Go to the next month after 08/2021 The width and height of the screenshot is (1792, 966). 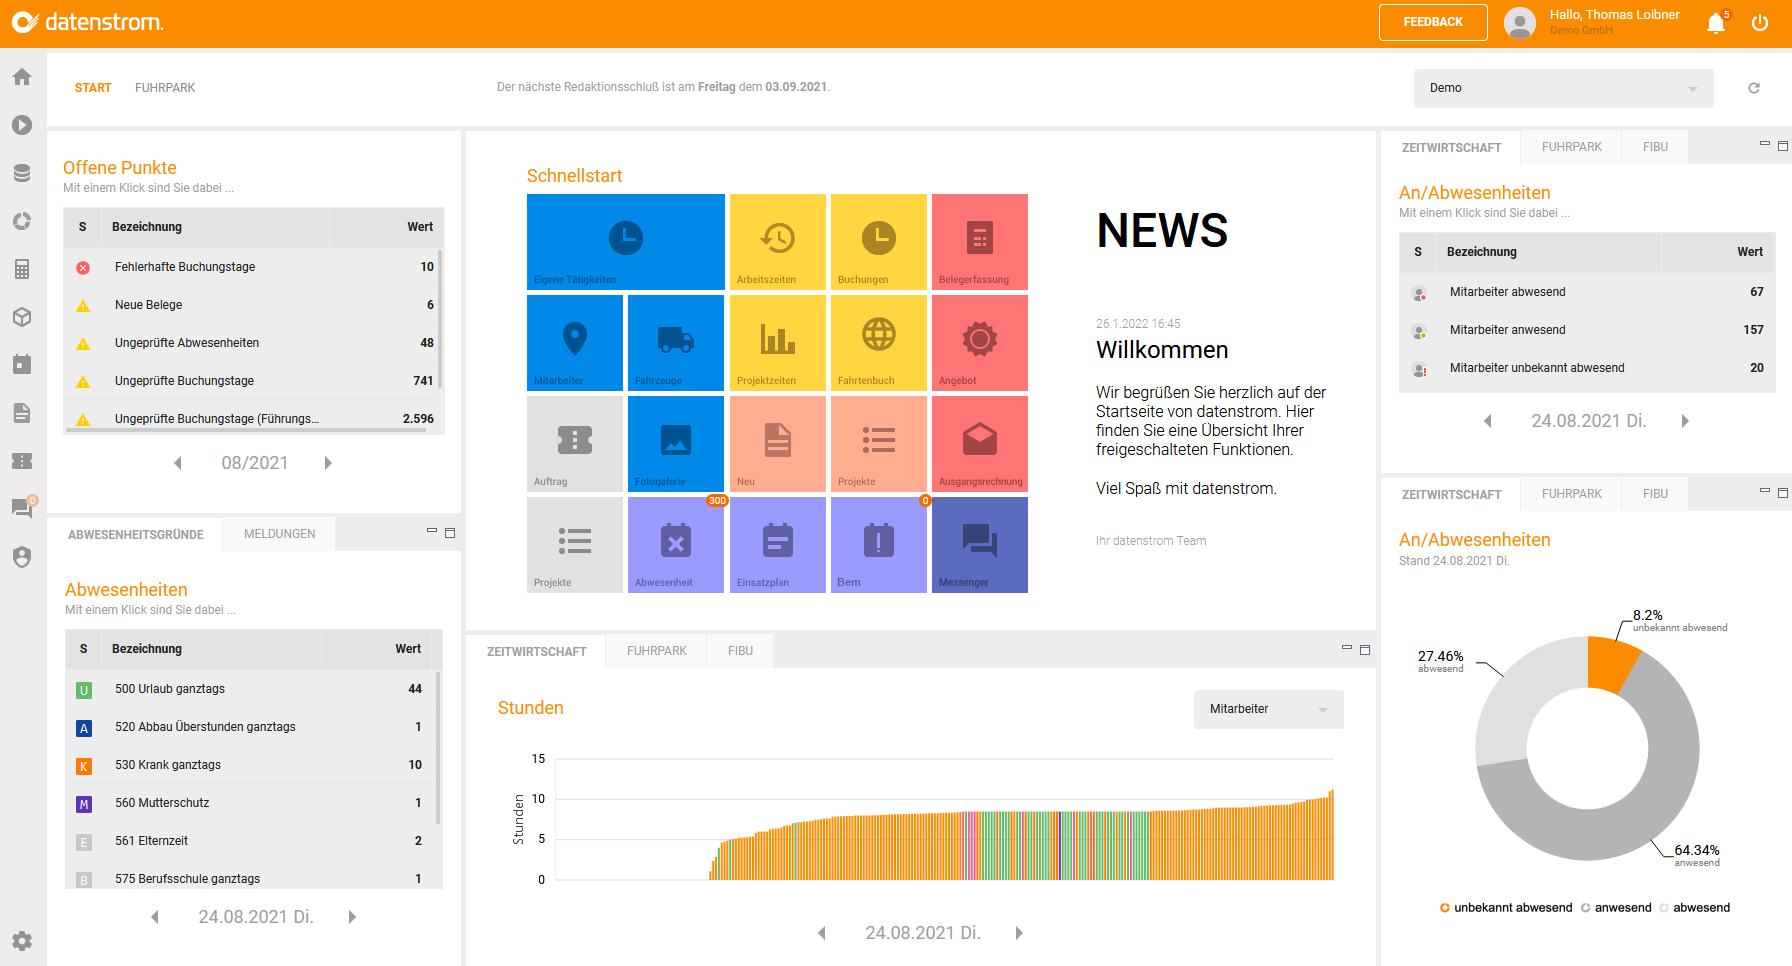(328, 462)
